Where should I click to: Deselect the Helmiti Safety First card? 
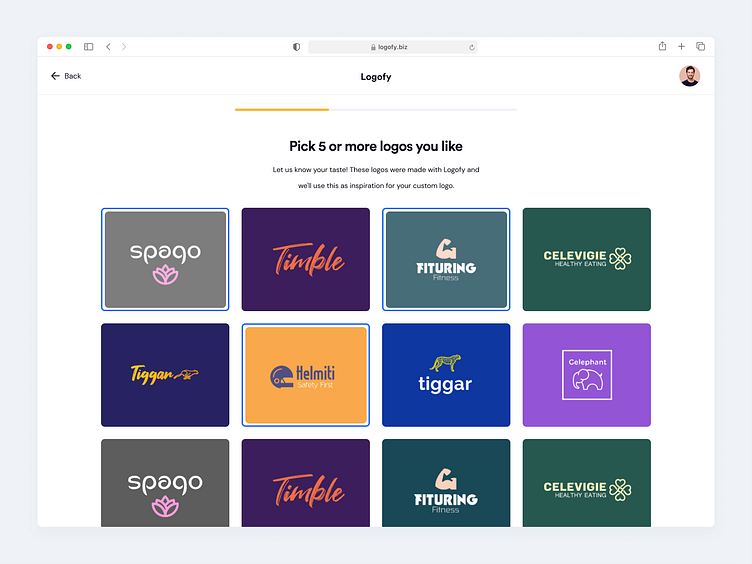pyautogui.click(x=306, y=375)
